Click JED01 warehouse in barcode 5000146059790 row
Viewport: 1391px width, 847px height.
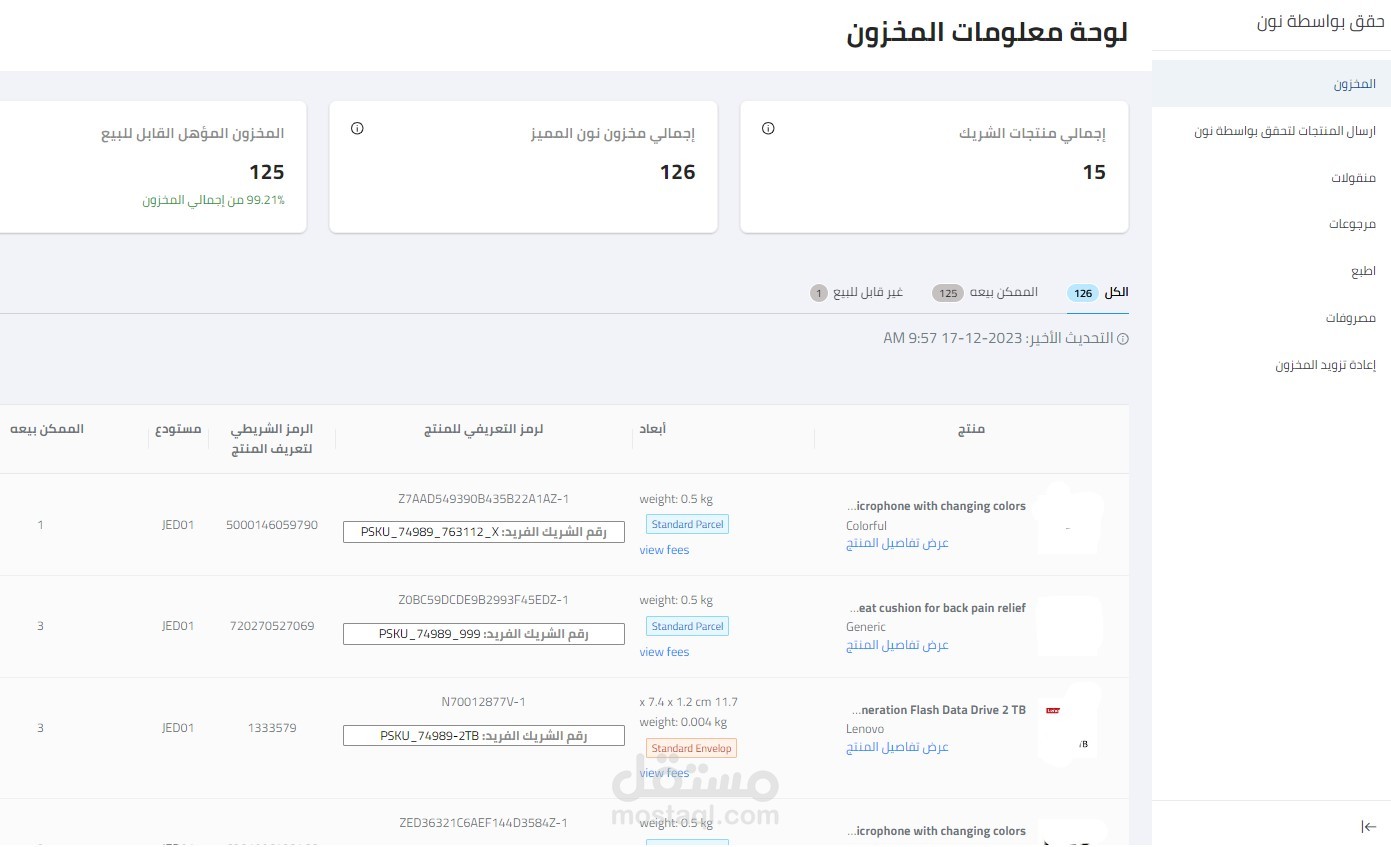[x=178, y=524]
